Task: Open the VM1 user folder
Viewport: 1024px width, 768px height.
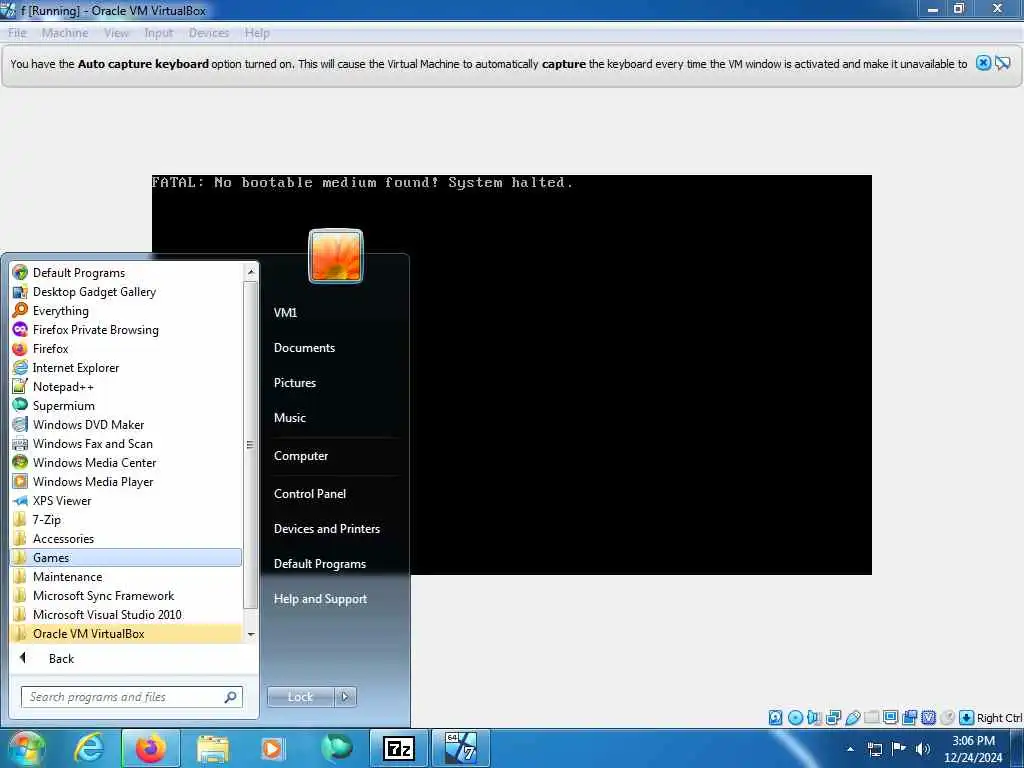Action: click(285, 312)
